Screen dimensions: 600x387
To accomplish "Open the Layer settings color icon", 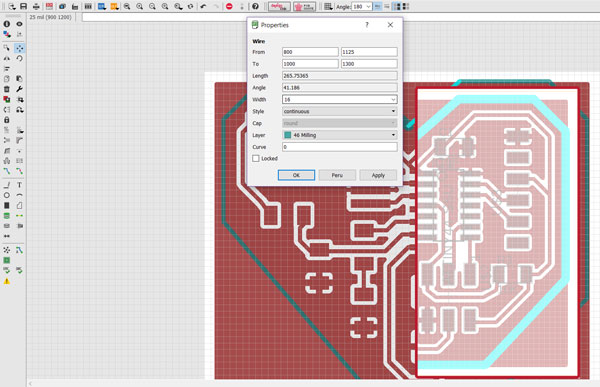I will tap(7, 34).
